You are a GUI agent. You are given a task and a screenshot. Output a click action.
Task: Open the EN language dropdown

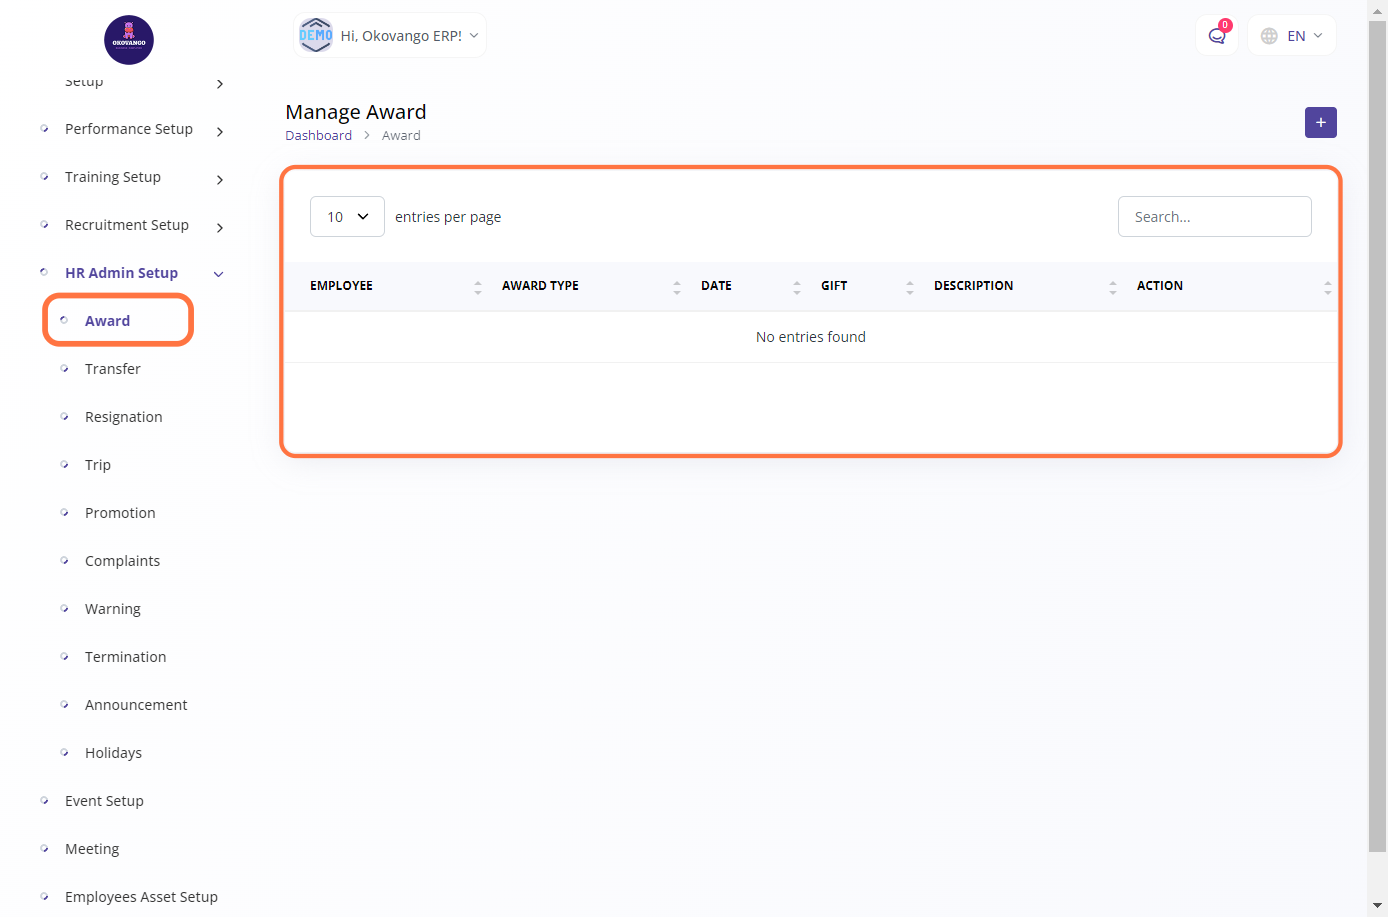point(1292,36)
